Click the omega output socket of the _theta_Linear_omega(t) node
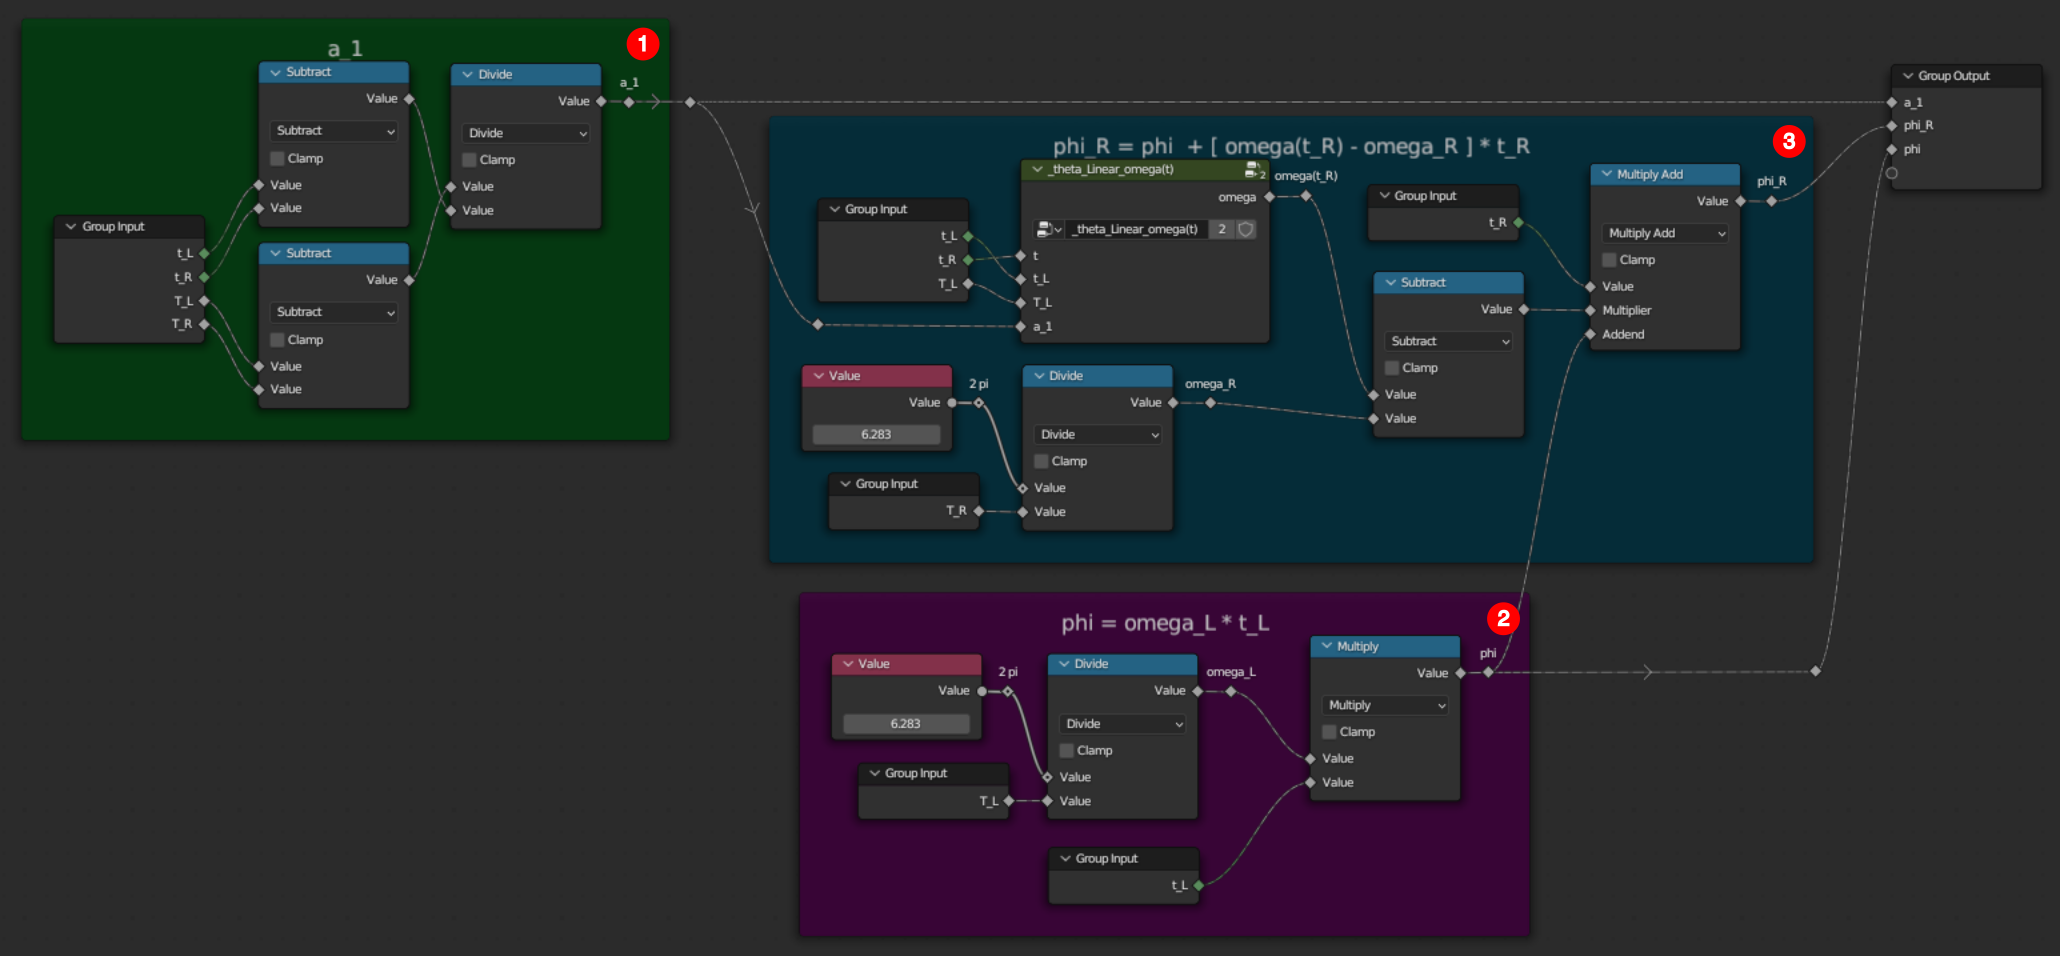The height and width of the screenshot is (956, 2060). [1270, 197]
